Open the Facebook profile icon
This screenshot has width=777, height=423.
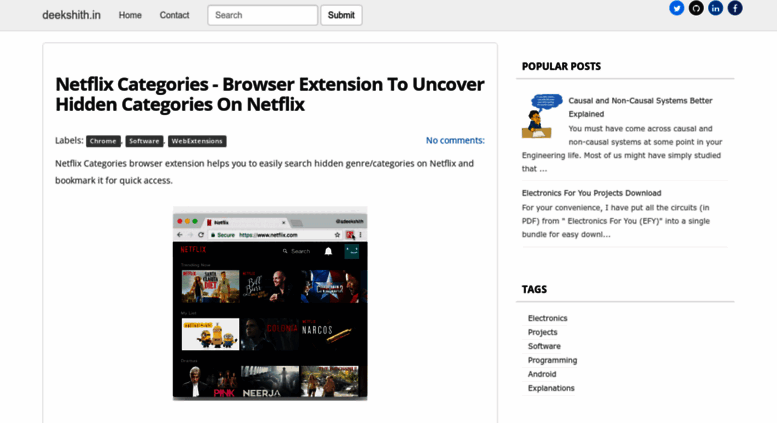coord(735,8)
